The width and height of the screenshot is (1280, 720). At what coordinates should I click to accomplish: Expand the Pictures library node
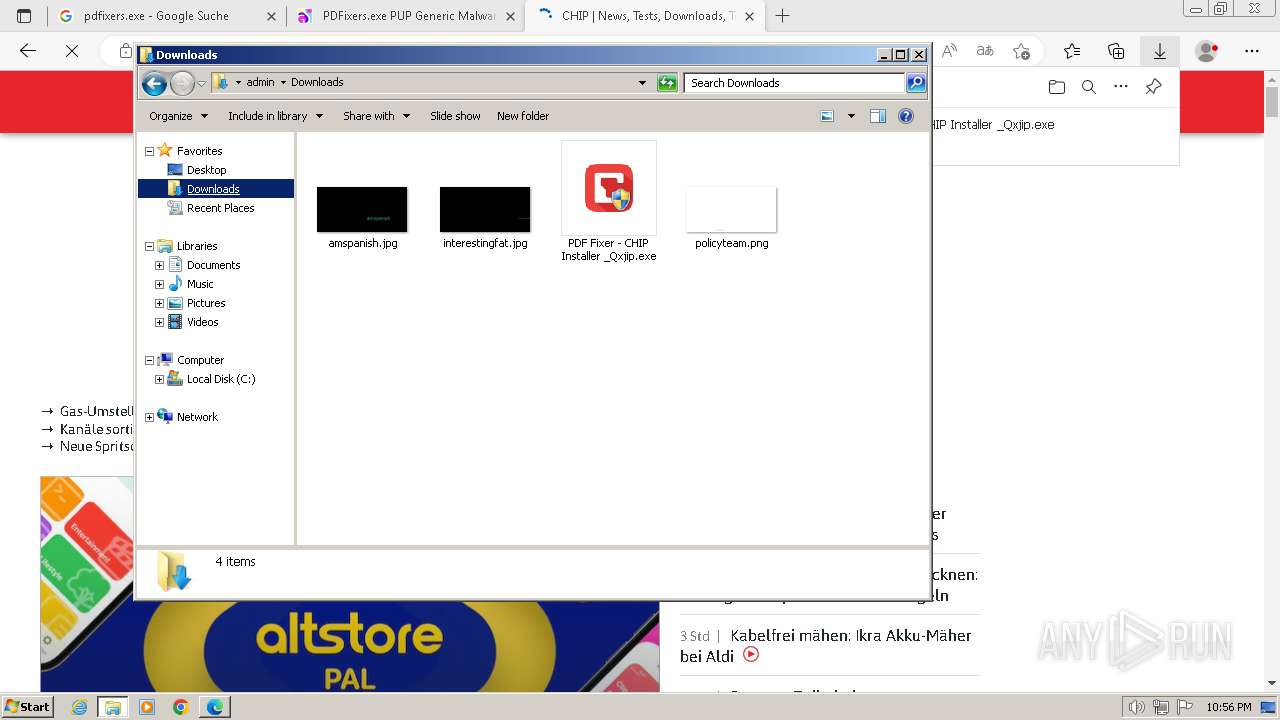(159, 303)
